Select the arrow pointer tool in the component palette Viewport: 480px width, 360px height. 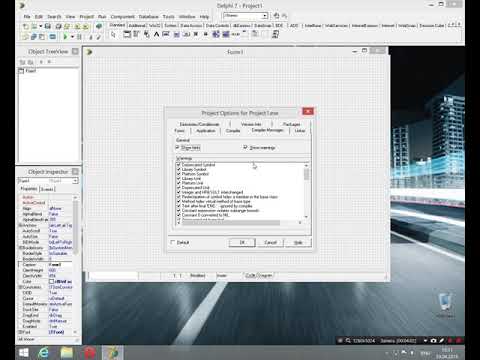113,34
